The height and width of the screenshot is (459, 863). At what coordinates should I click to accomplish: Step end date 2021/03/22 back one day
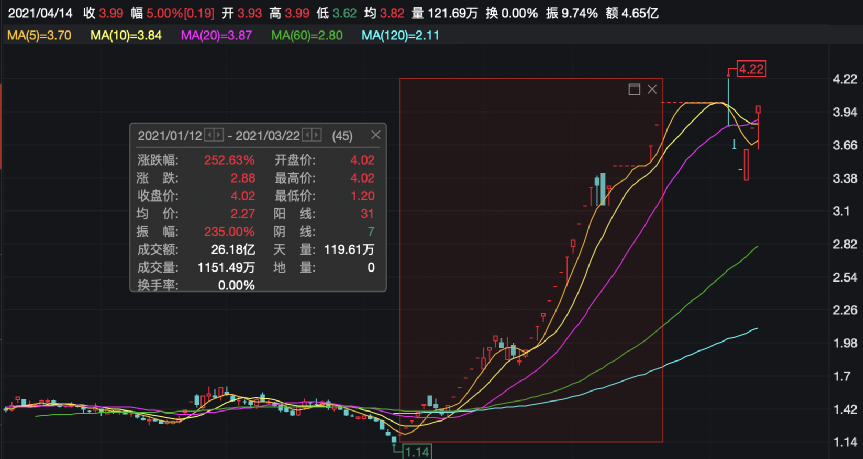[308, 135]
